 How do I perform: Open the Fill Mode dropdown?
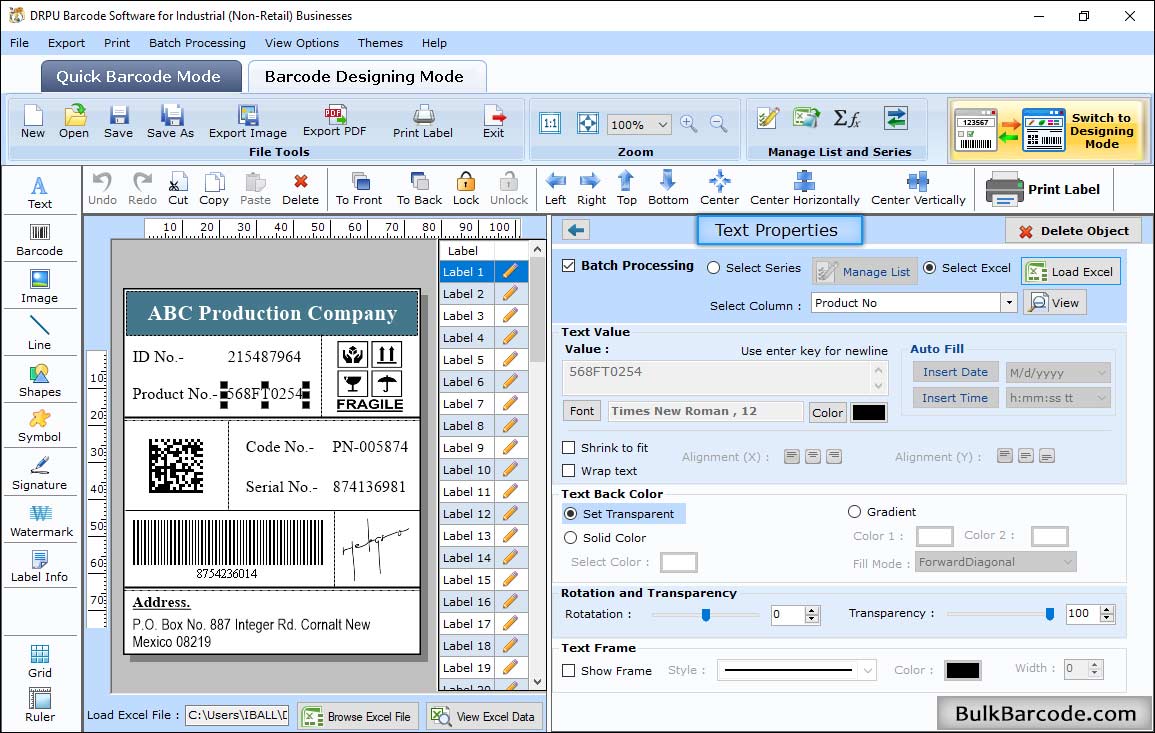(x=1067, y=562)
